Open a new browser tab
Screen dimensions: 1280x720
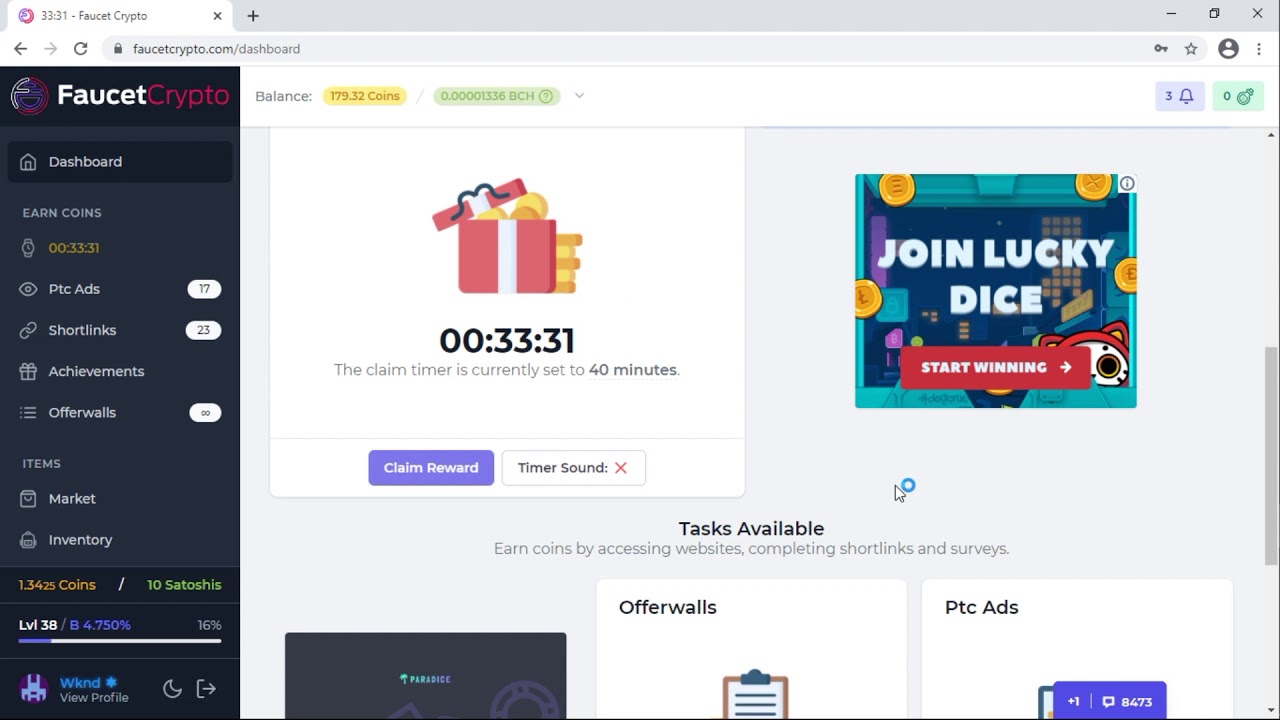[253, 16]
